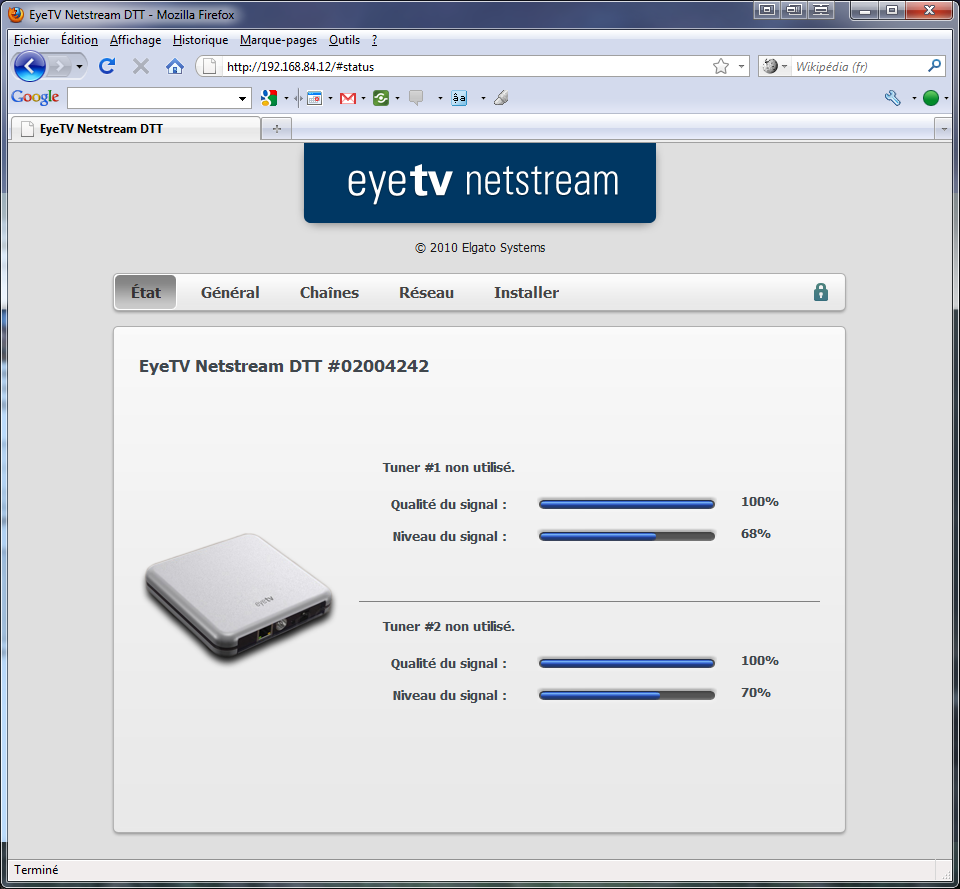Click Tuner #1 Niveau du signal bar
The width and height of the screenshot is (960, 889).
(x=626, y=536)
